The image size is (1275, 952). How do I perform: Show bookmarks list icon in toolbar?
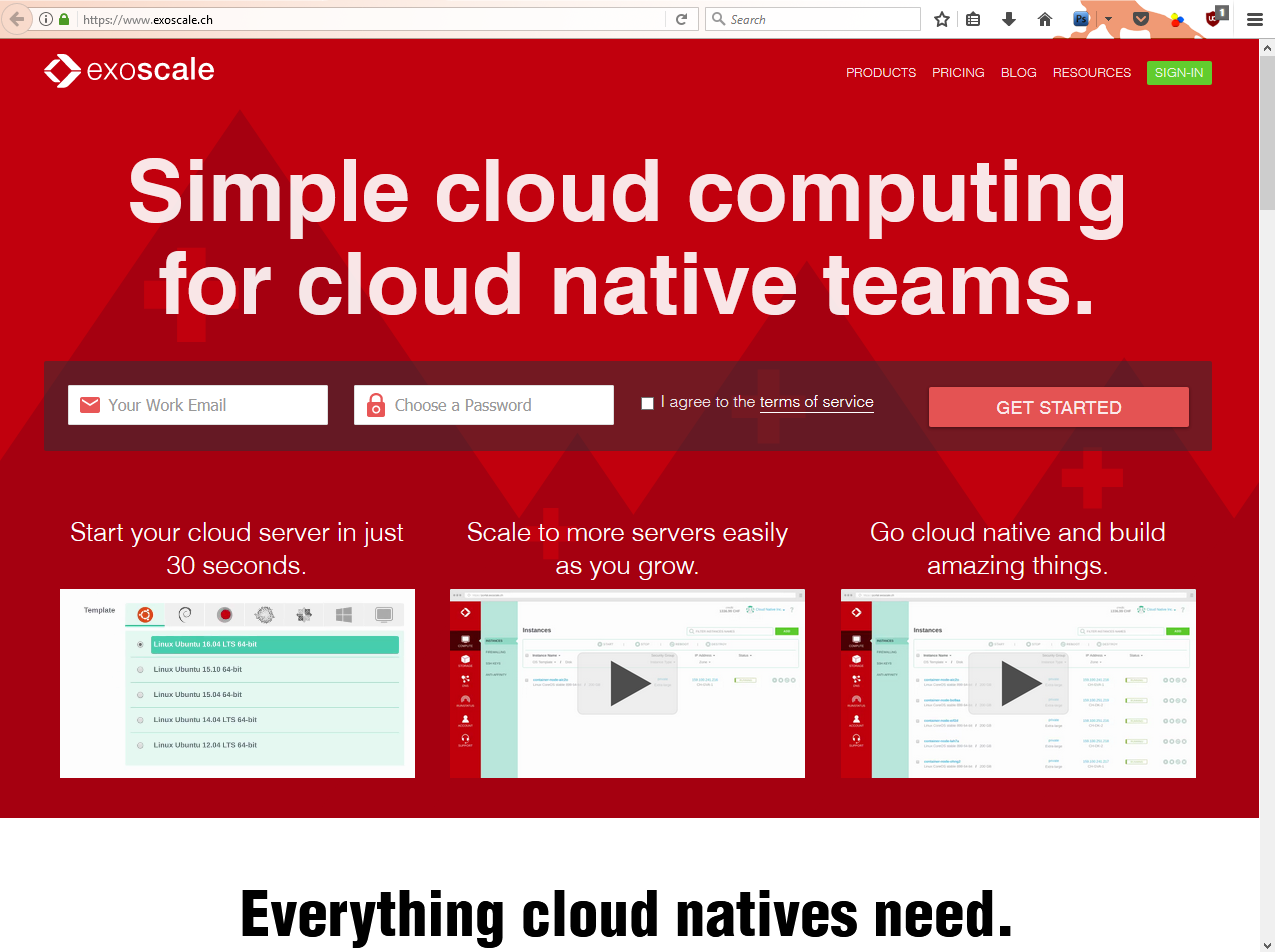[973, 19]
